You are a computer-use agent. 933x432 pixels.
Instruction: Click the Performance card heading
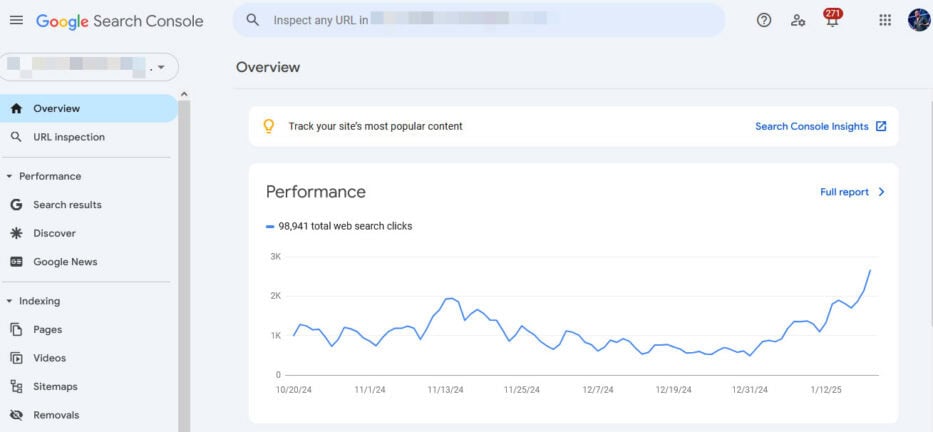click(315, 192)
